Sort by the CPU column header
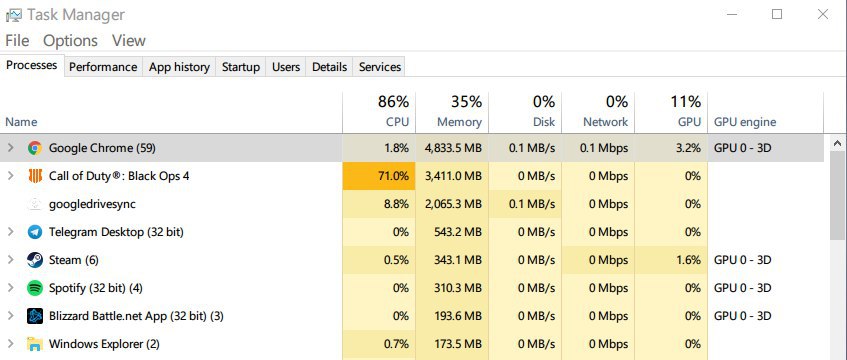Viewport: 847px width, 360px height. tap(379, 112)
